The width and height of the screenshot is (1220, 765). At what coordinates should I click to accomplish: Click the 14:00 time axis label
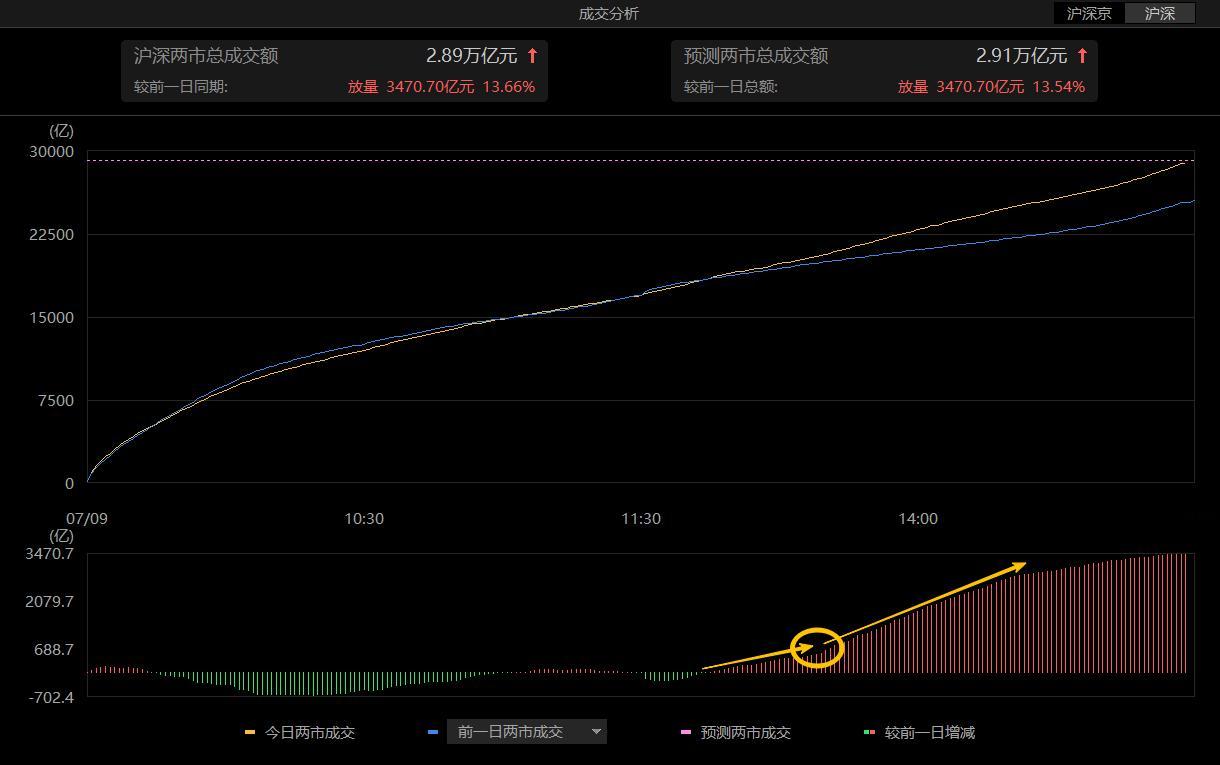pyautogui.click(x=918, y=519)
